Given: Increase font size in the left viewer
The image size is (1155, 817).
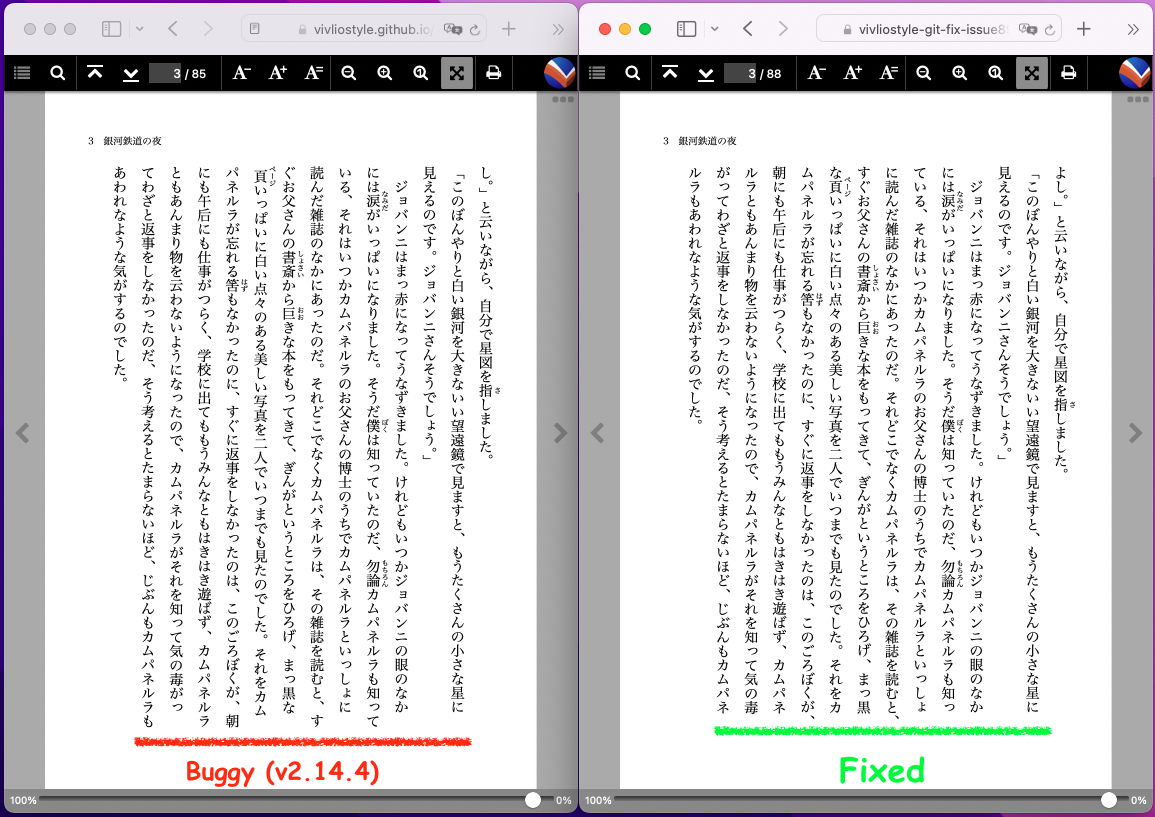Looking at the screenshot, I should (277, 72).
